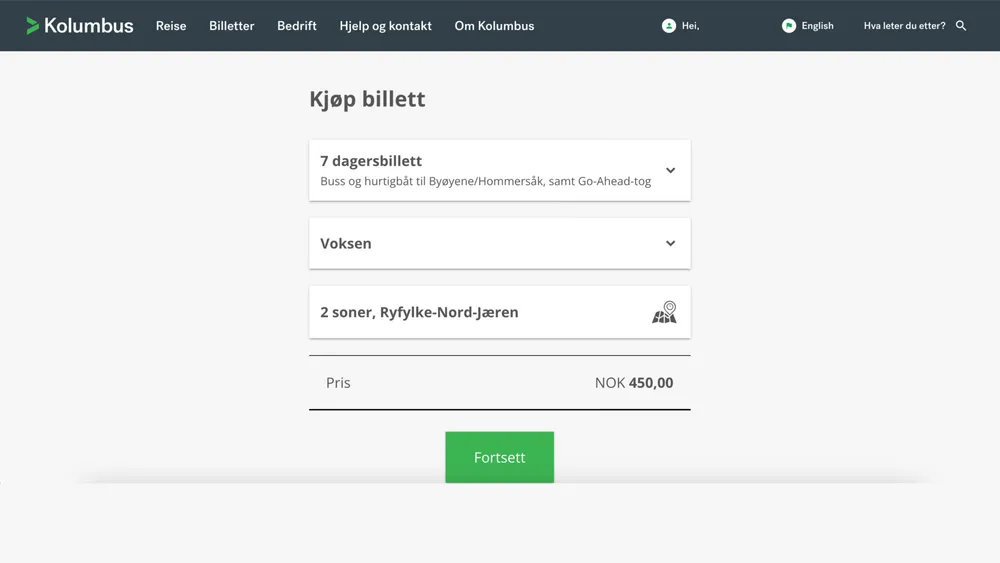Select Om Kolumbus in navigation
Image resolution: width=1000 pixels, height=563 pixels.
[494, 26]
